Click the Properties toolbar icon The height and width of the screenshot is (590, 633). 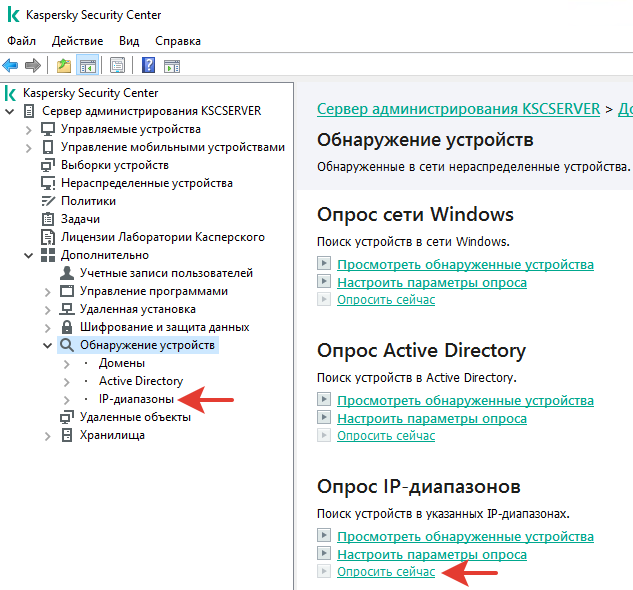117,65
